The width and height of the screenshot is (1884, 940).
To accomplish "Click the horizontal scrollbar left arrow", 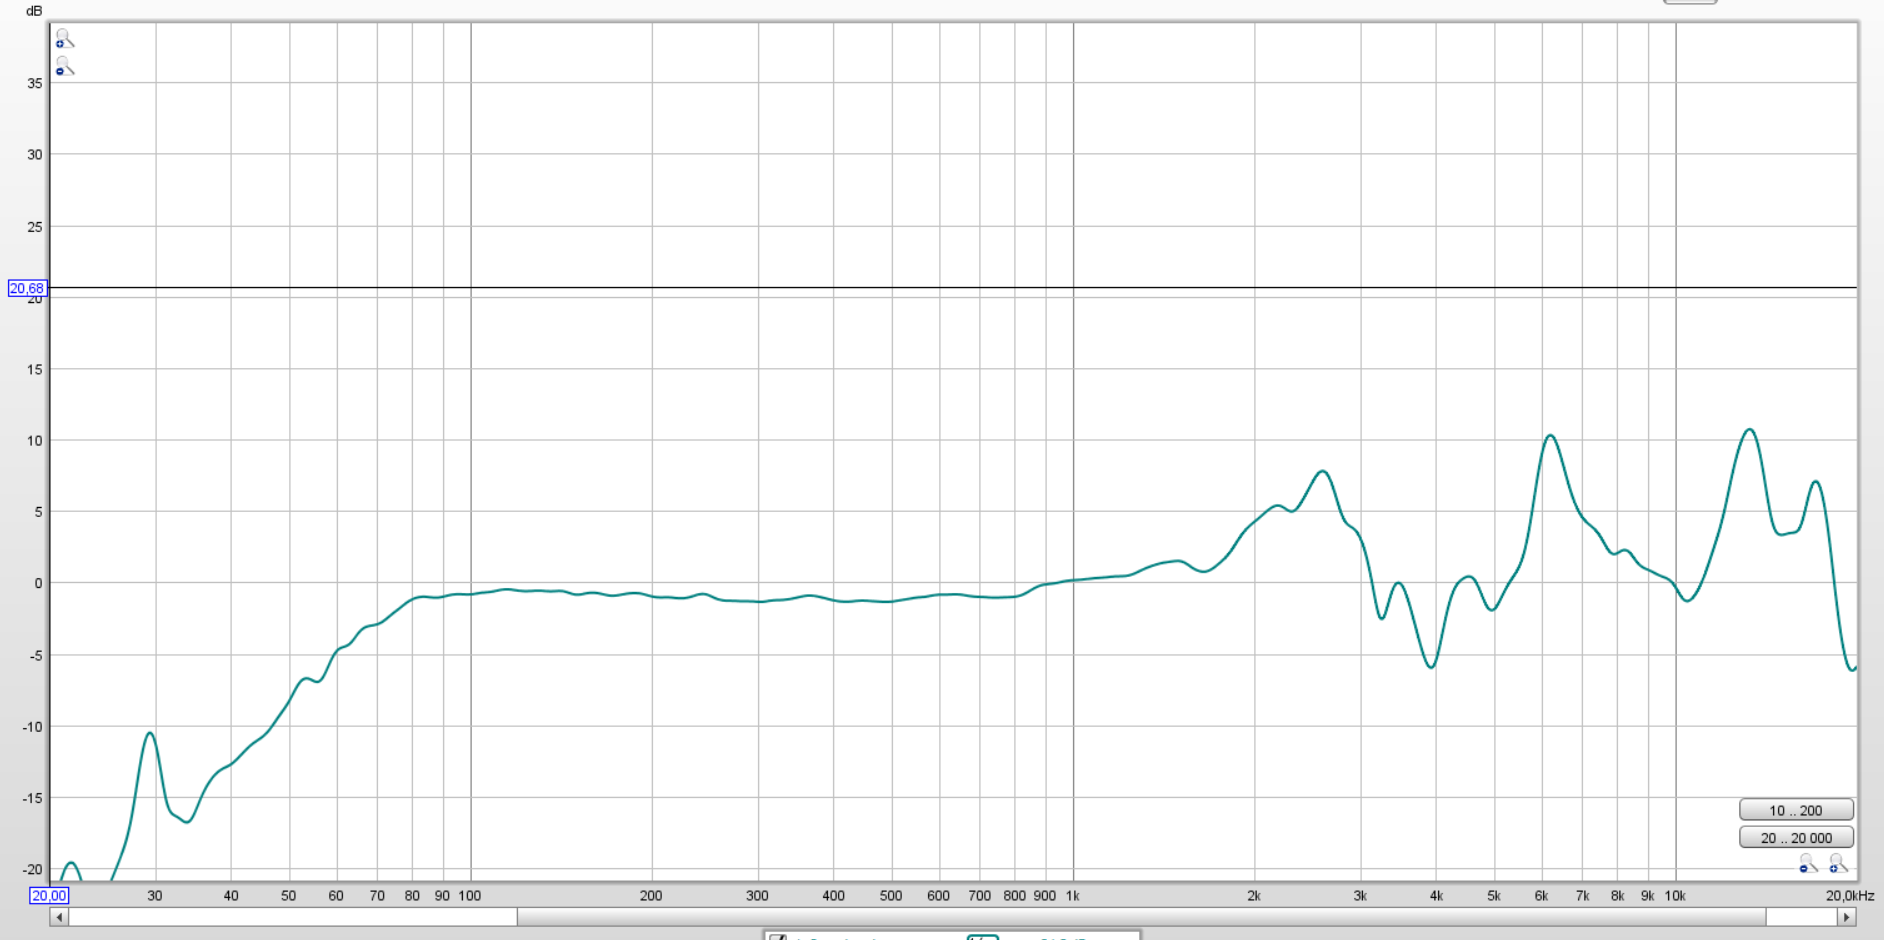I will coord(59,917).
